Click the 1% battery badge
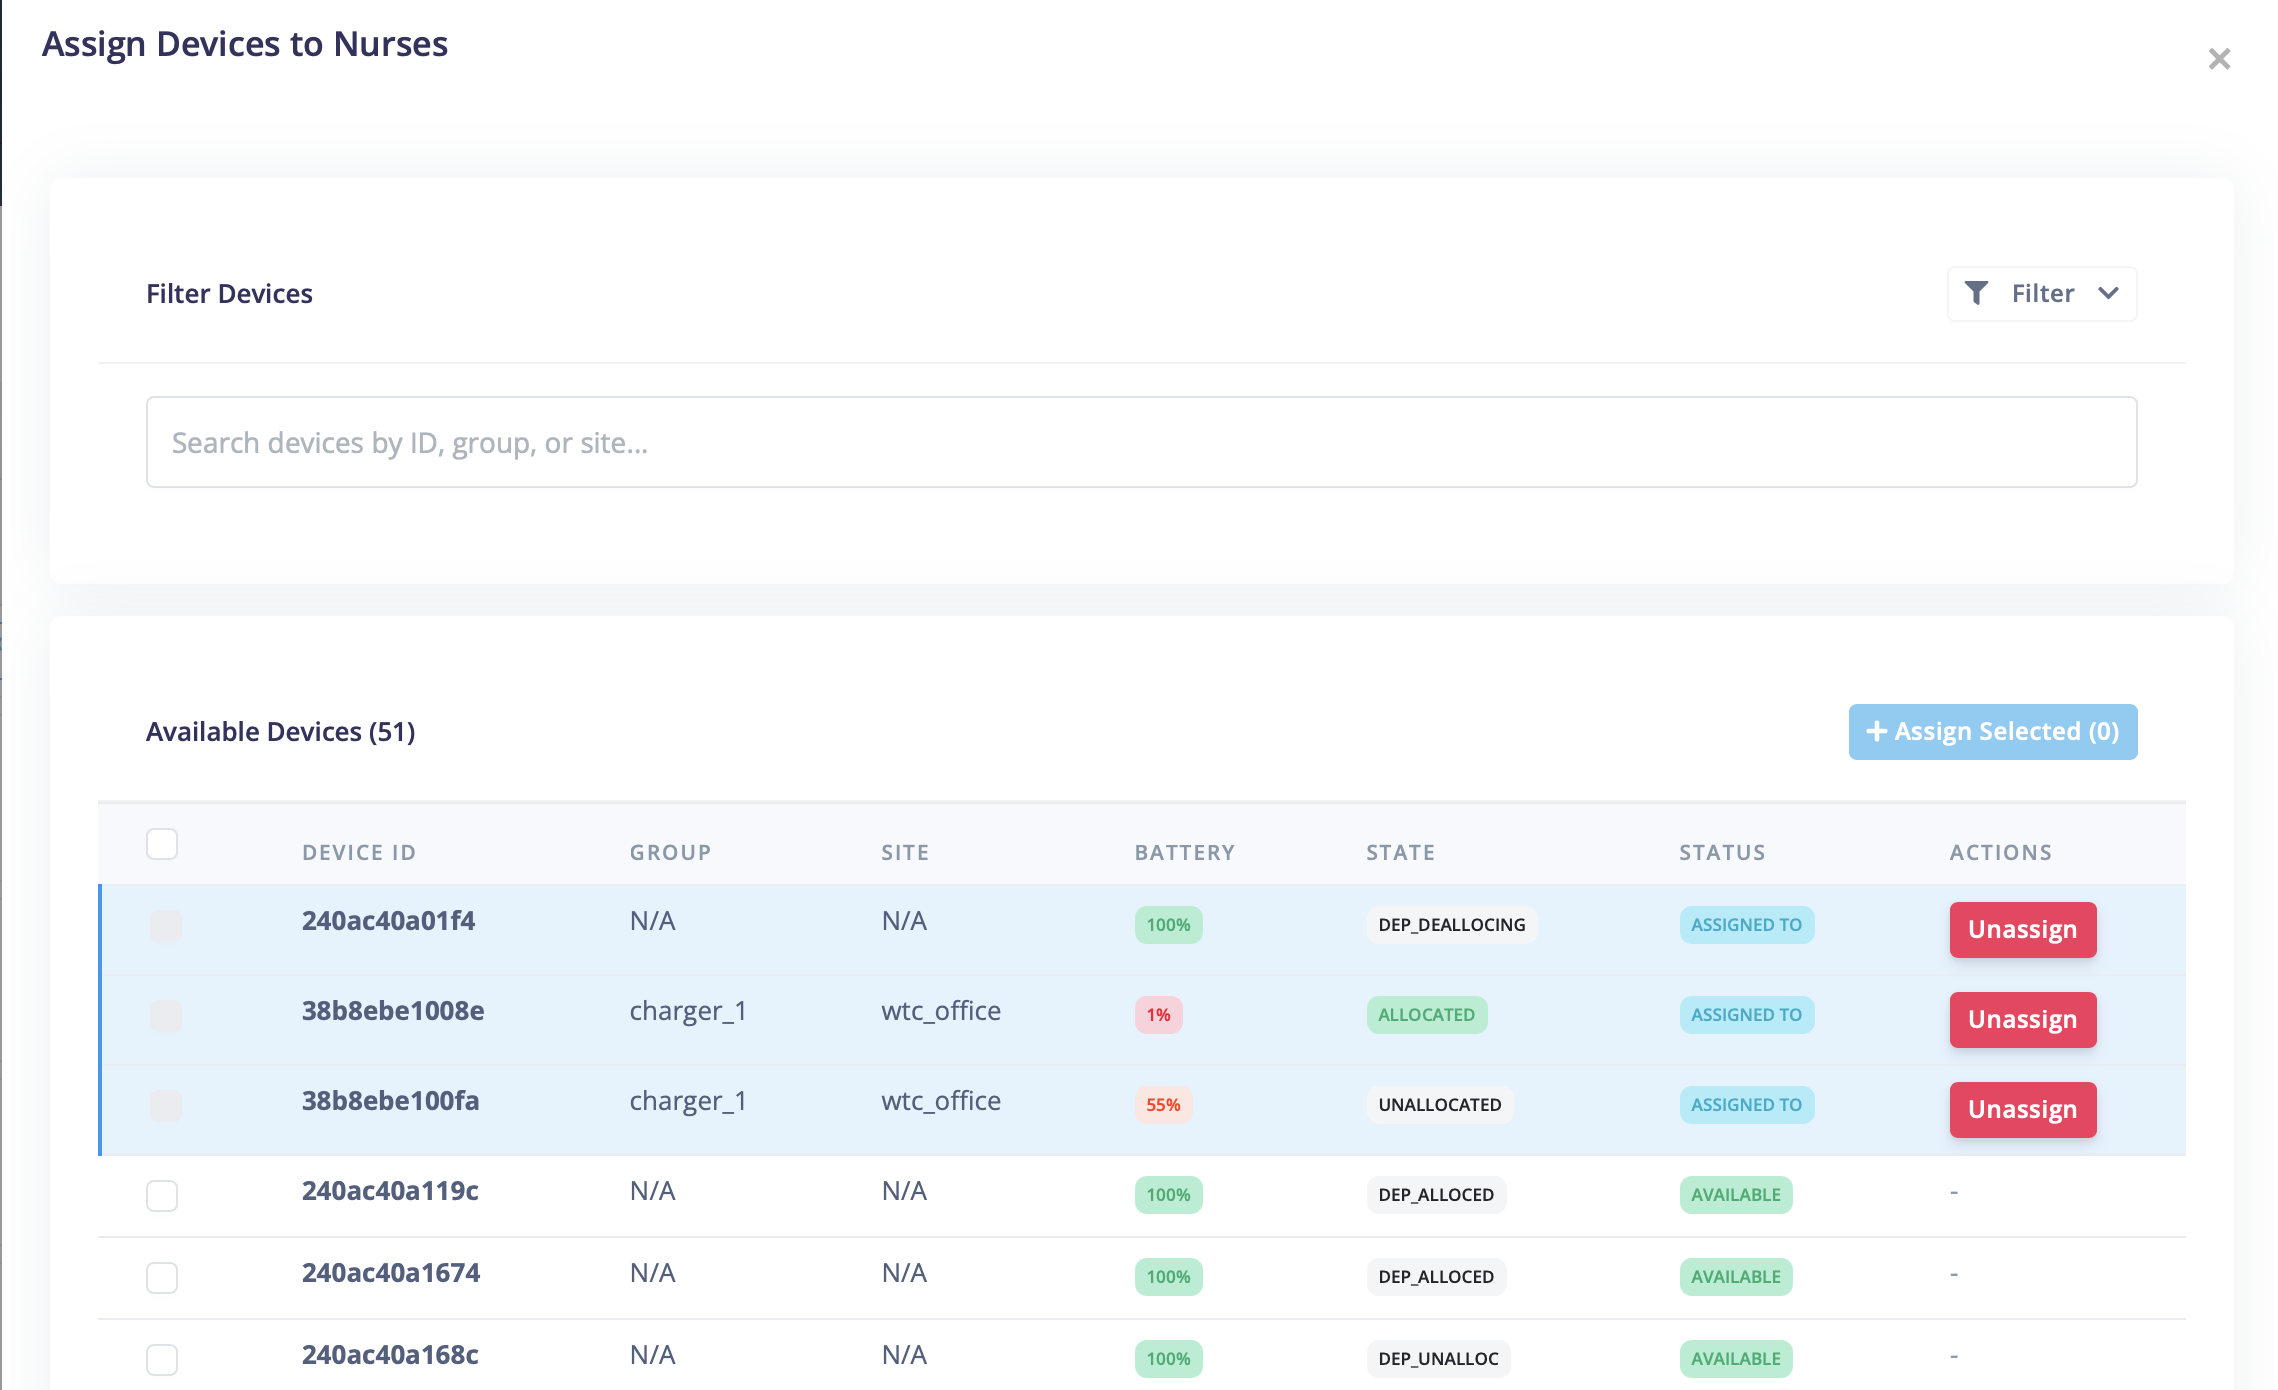Viewport: 2278px width, 1390px height. point(1158,1015)
